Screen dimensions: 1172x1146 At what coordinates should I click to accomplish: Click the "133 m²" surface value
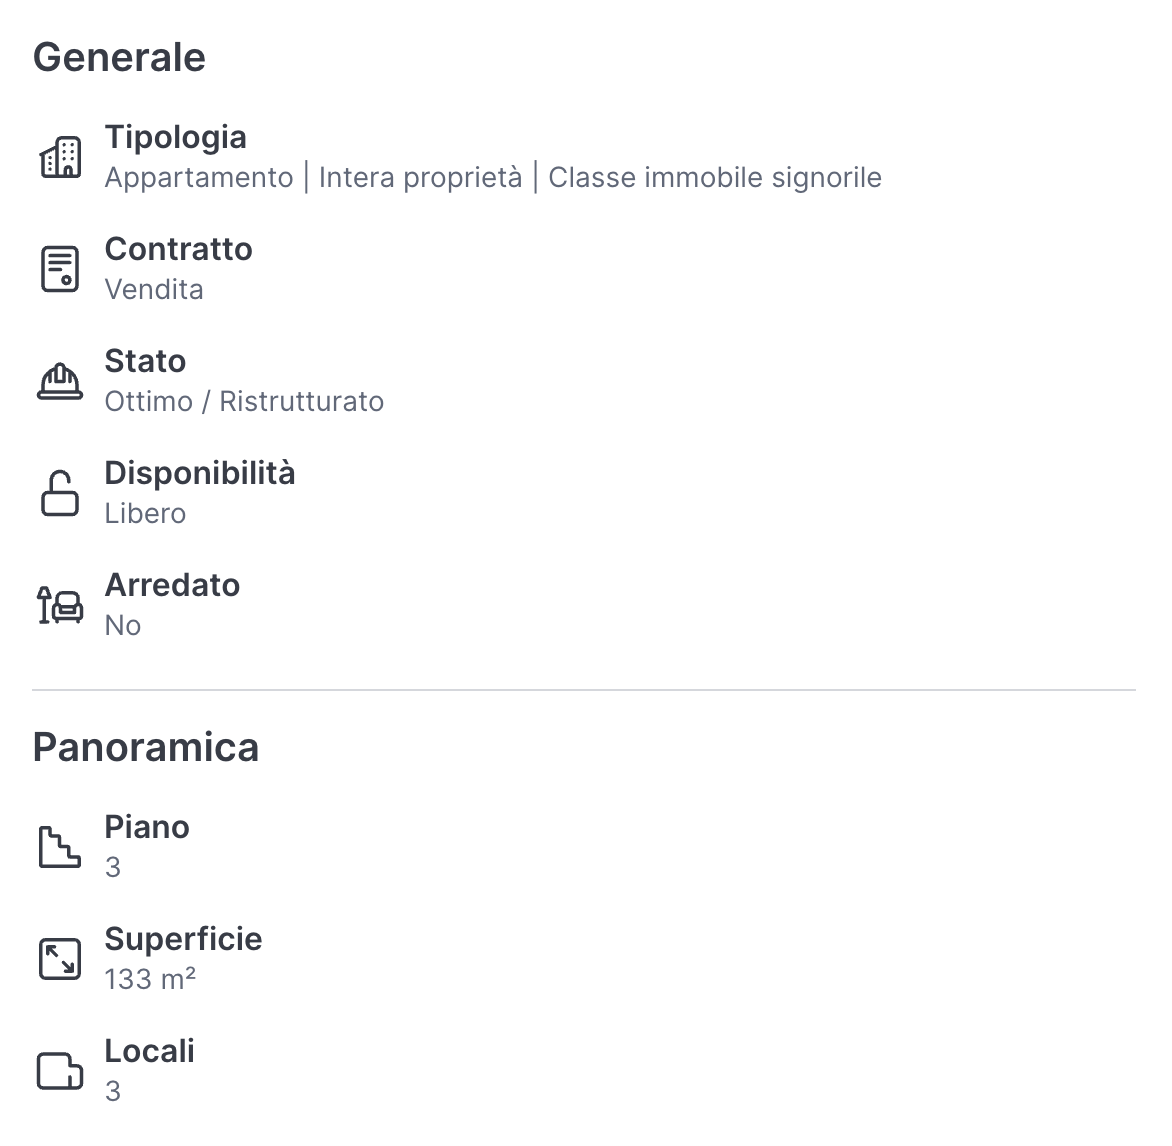150,979
